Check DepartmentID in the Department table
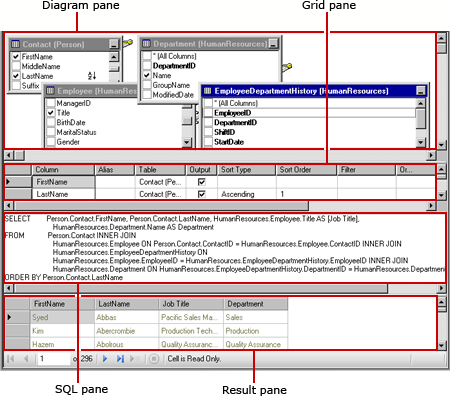 (147, 66)
